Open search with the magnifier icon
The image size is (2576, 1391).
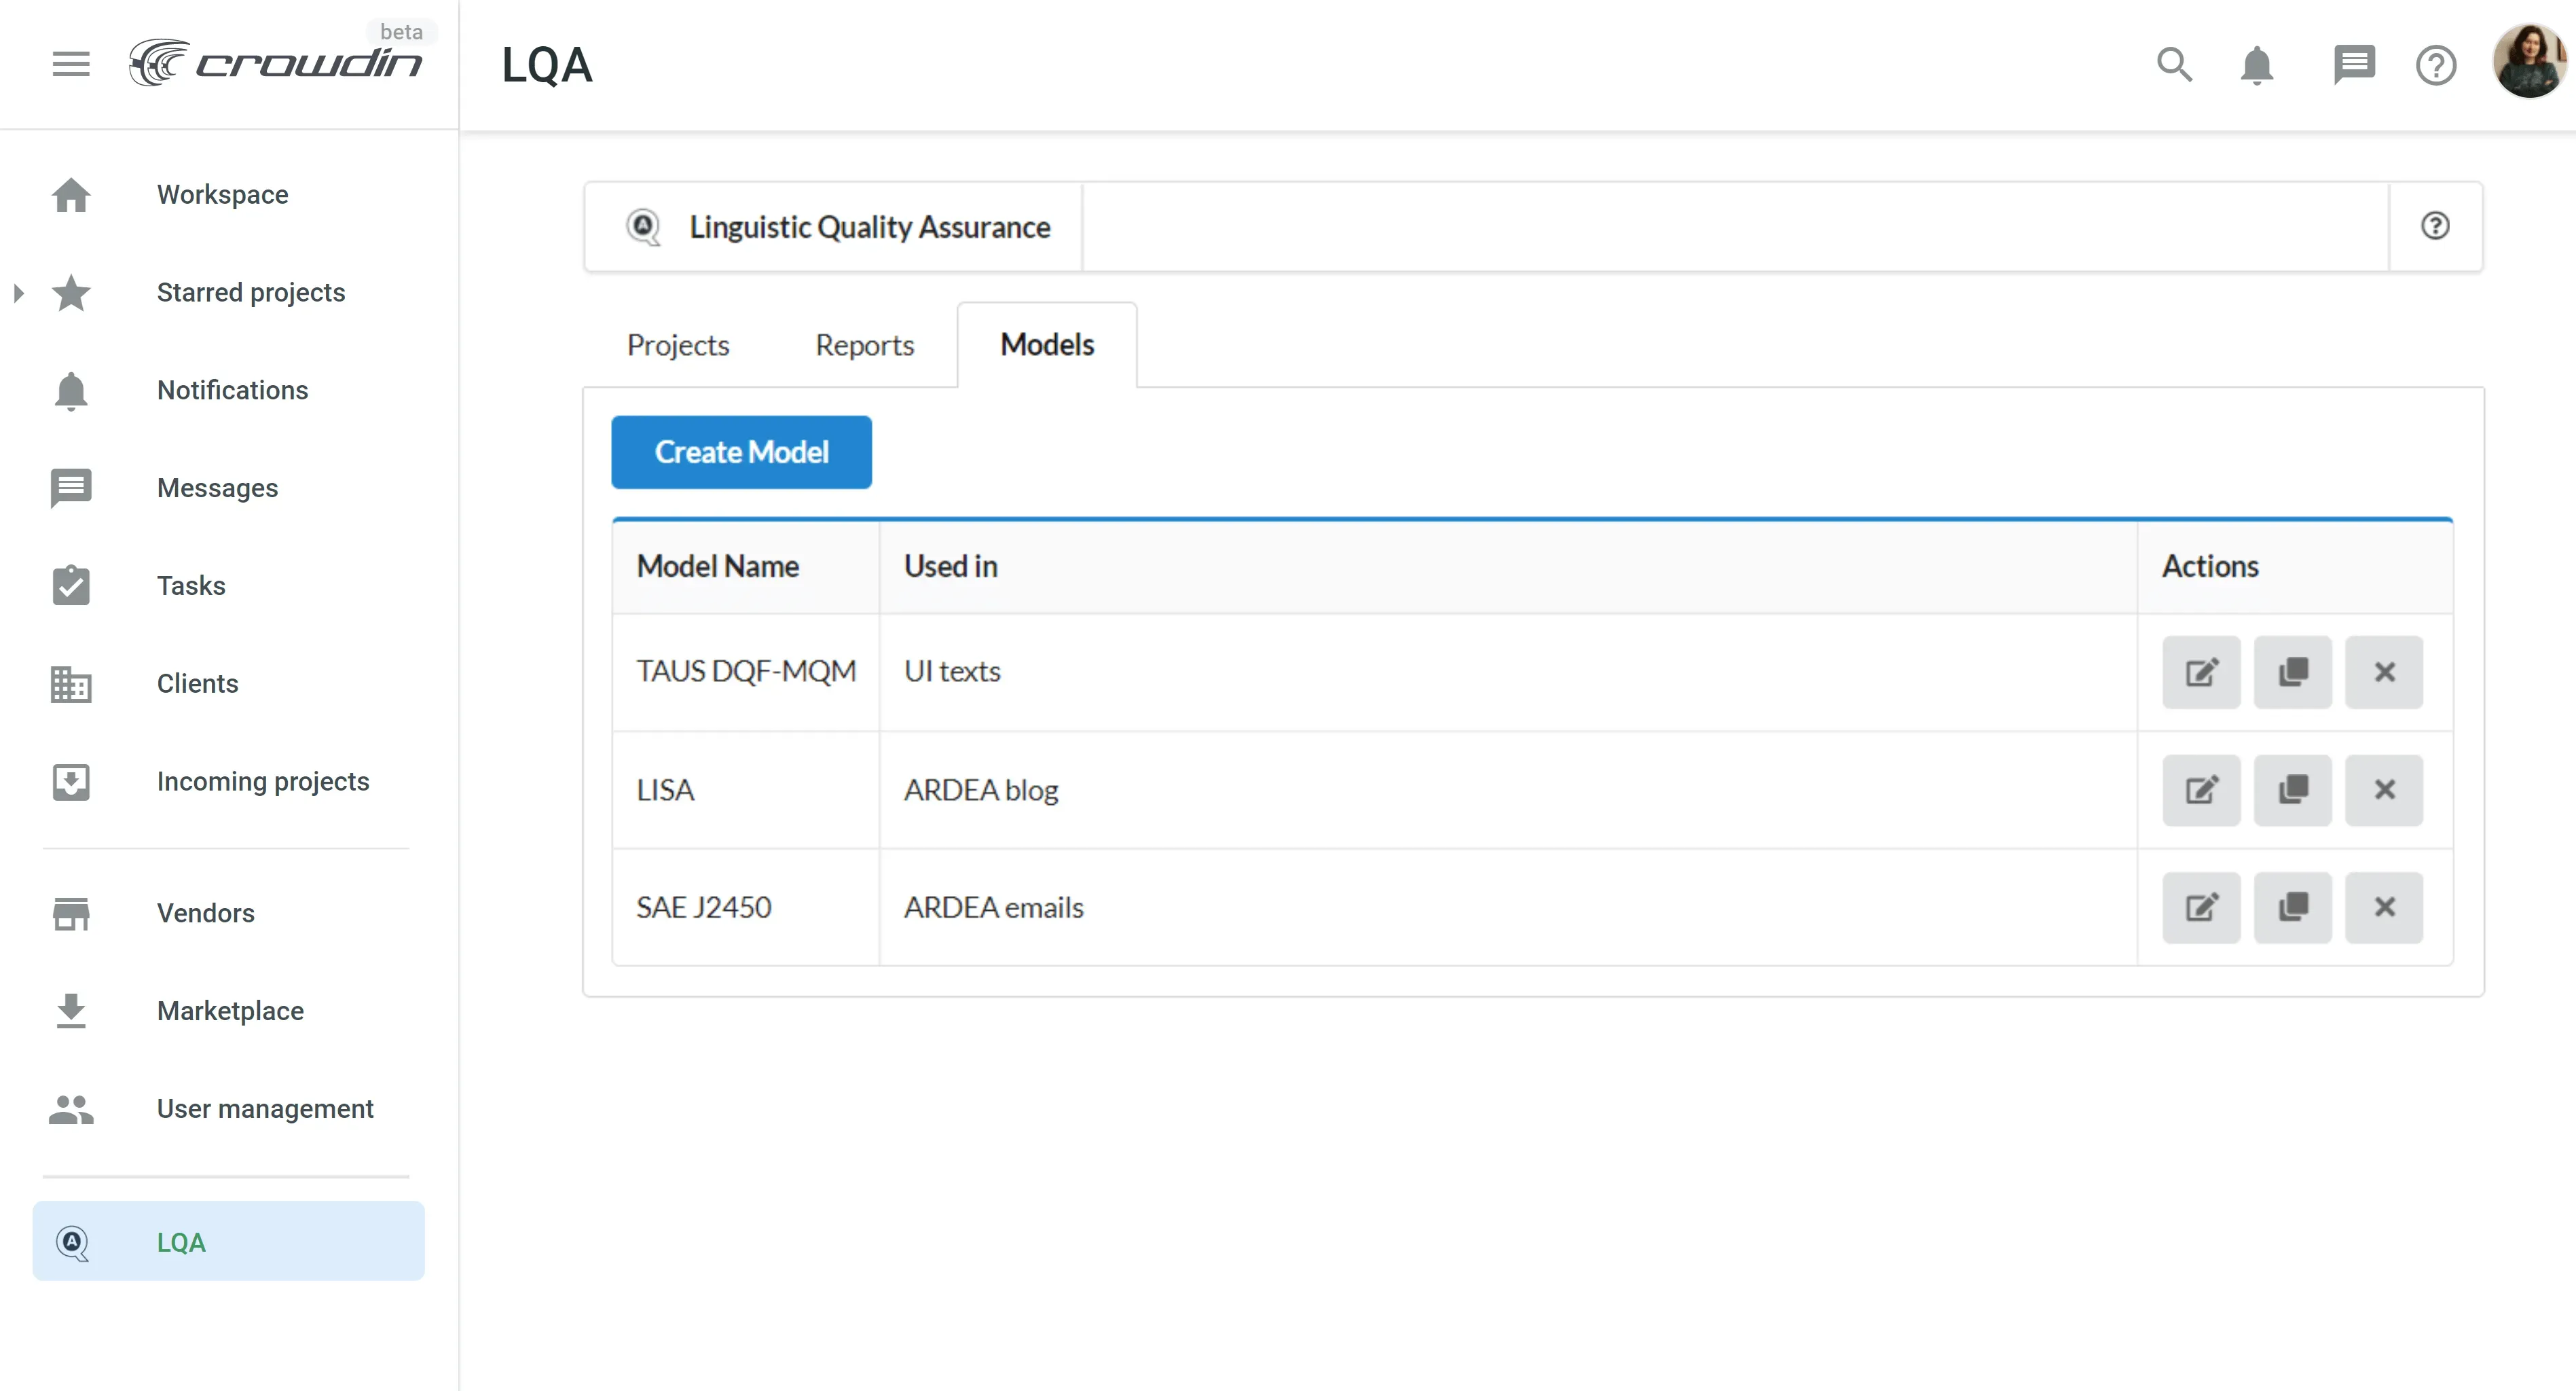[2174, 65]
